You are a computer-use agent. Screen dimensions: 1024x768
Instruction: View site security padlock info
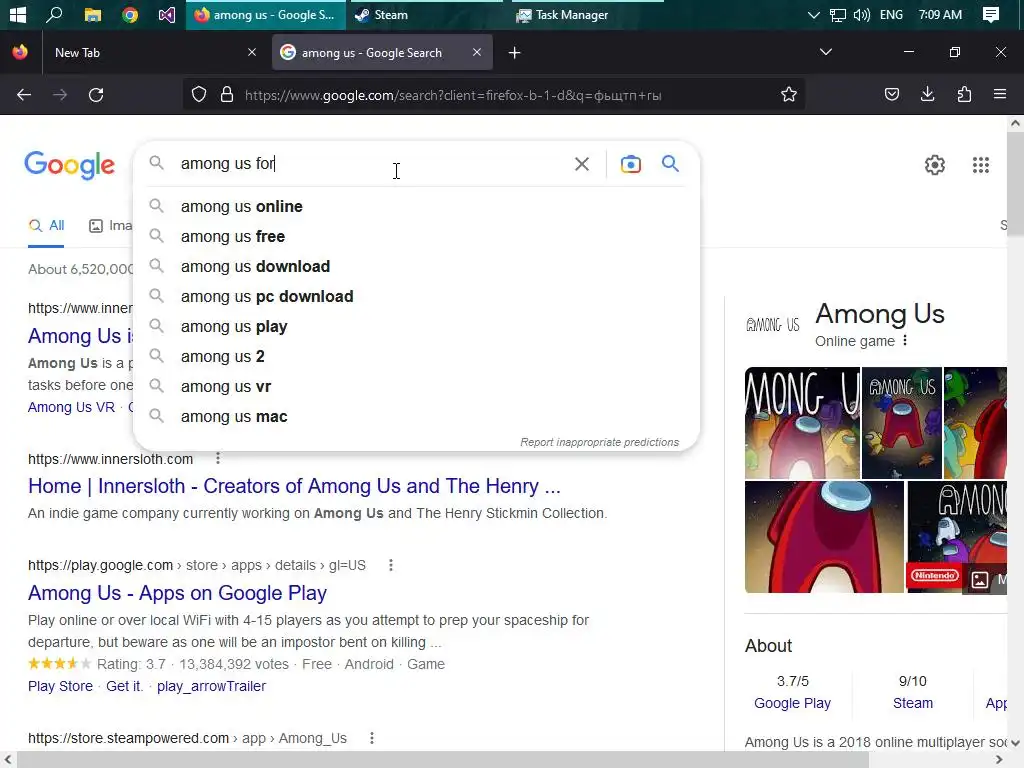227,95
